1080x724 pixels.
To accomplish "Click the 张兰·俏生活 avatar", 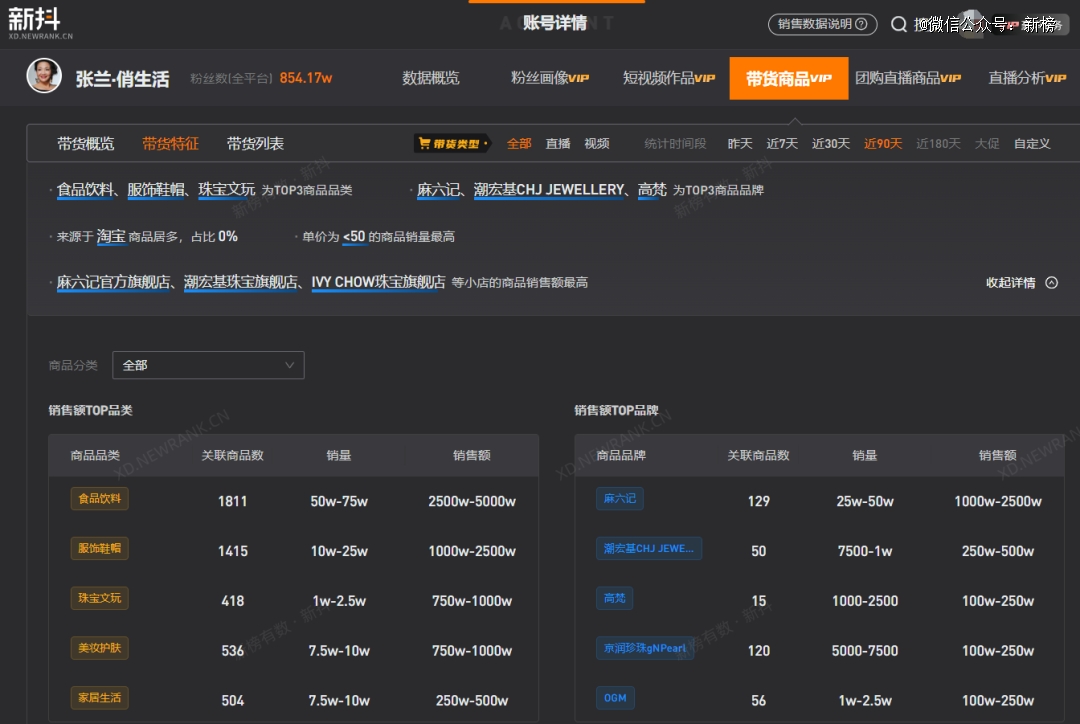I will tap(43, 76).
